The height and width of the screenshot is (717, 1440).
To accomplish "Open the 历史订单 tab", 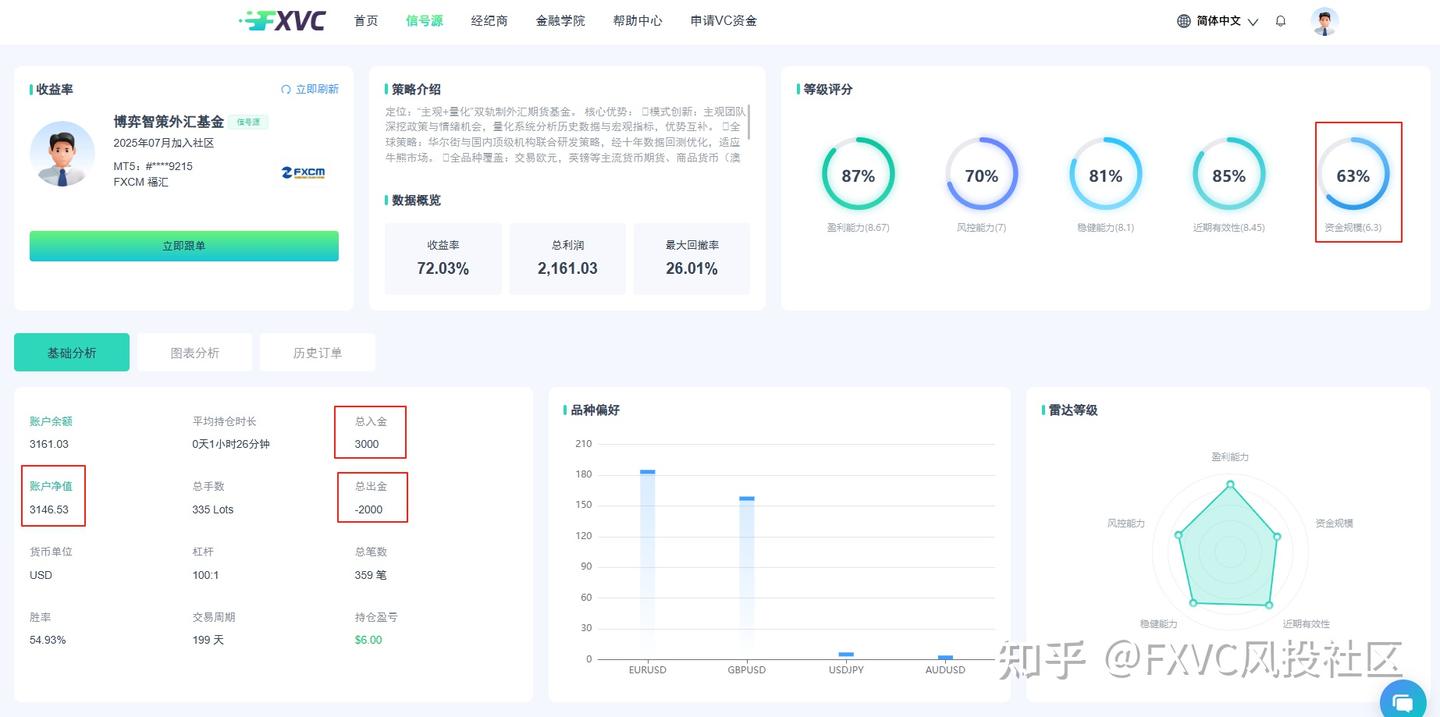I will coord(317,352).
